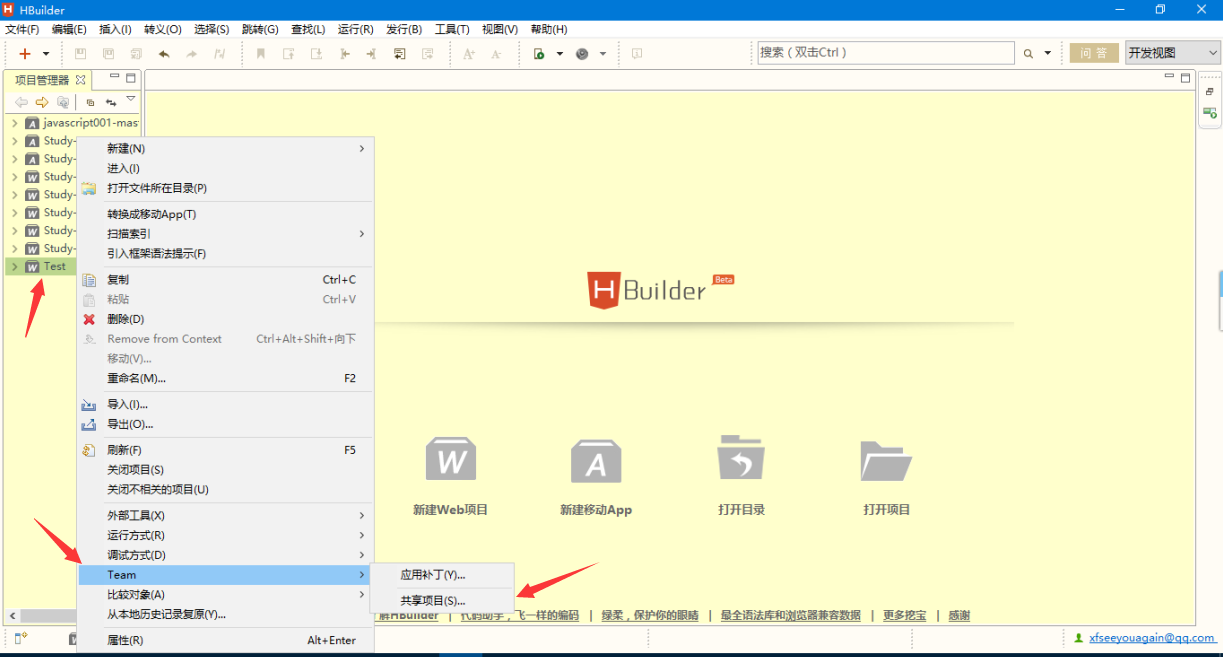Click into the 搜索 search field

point(884,53)
